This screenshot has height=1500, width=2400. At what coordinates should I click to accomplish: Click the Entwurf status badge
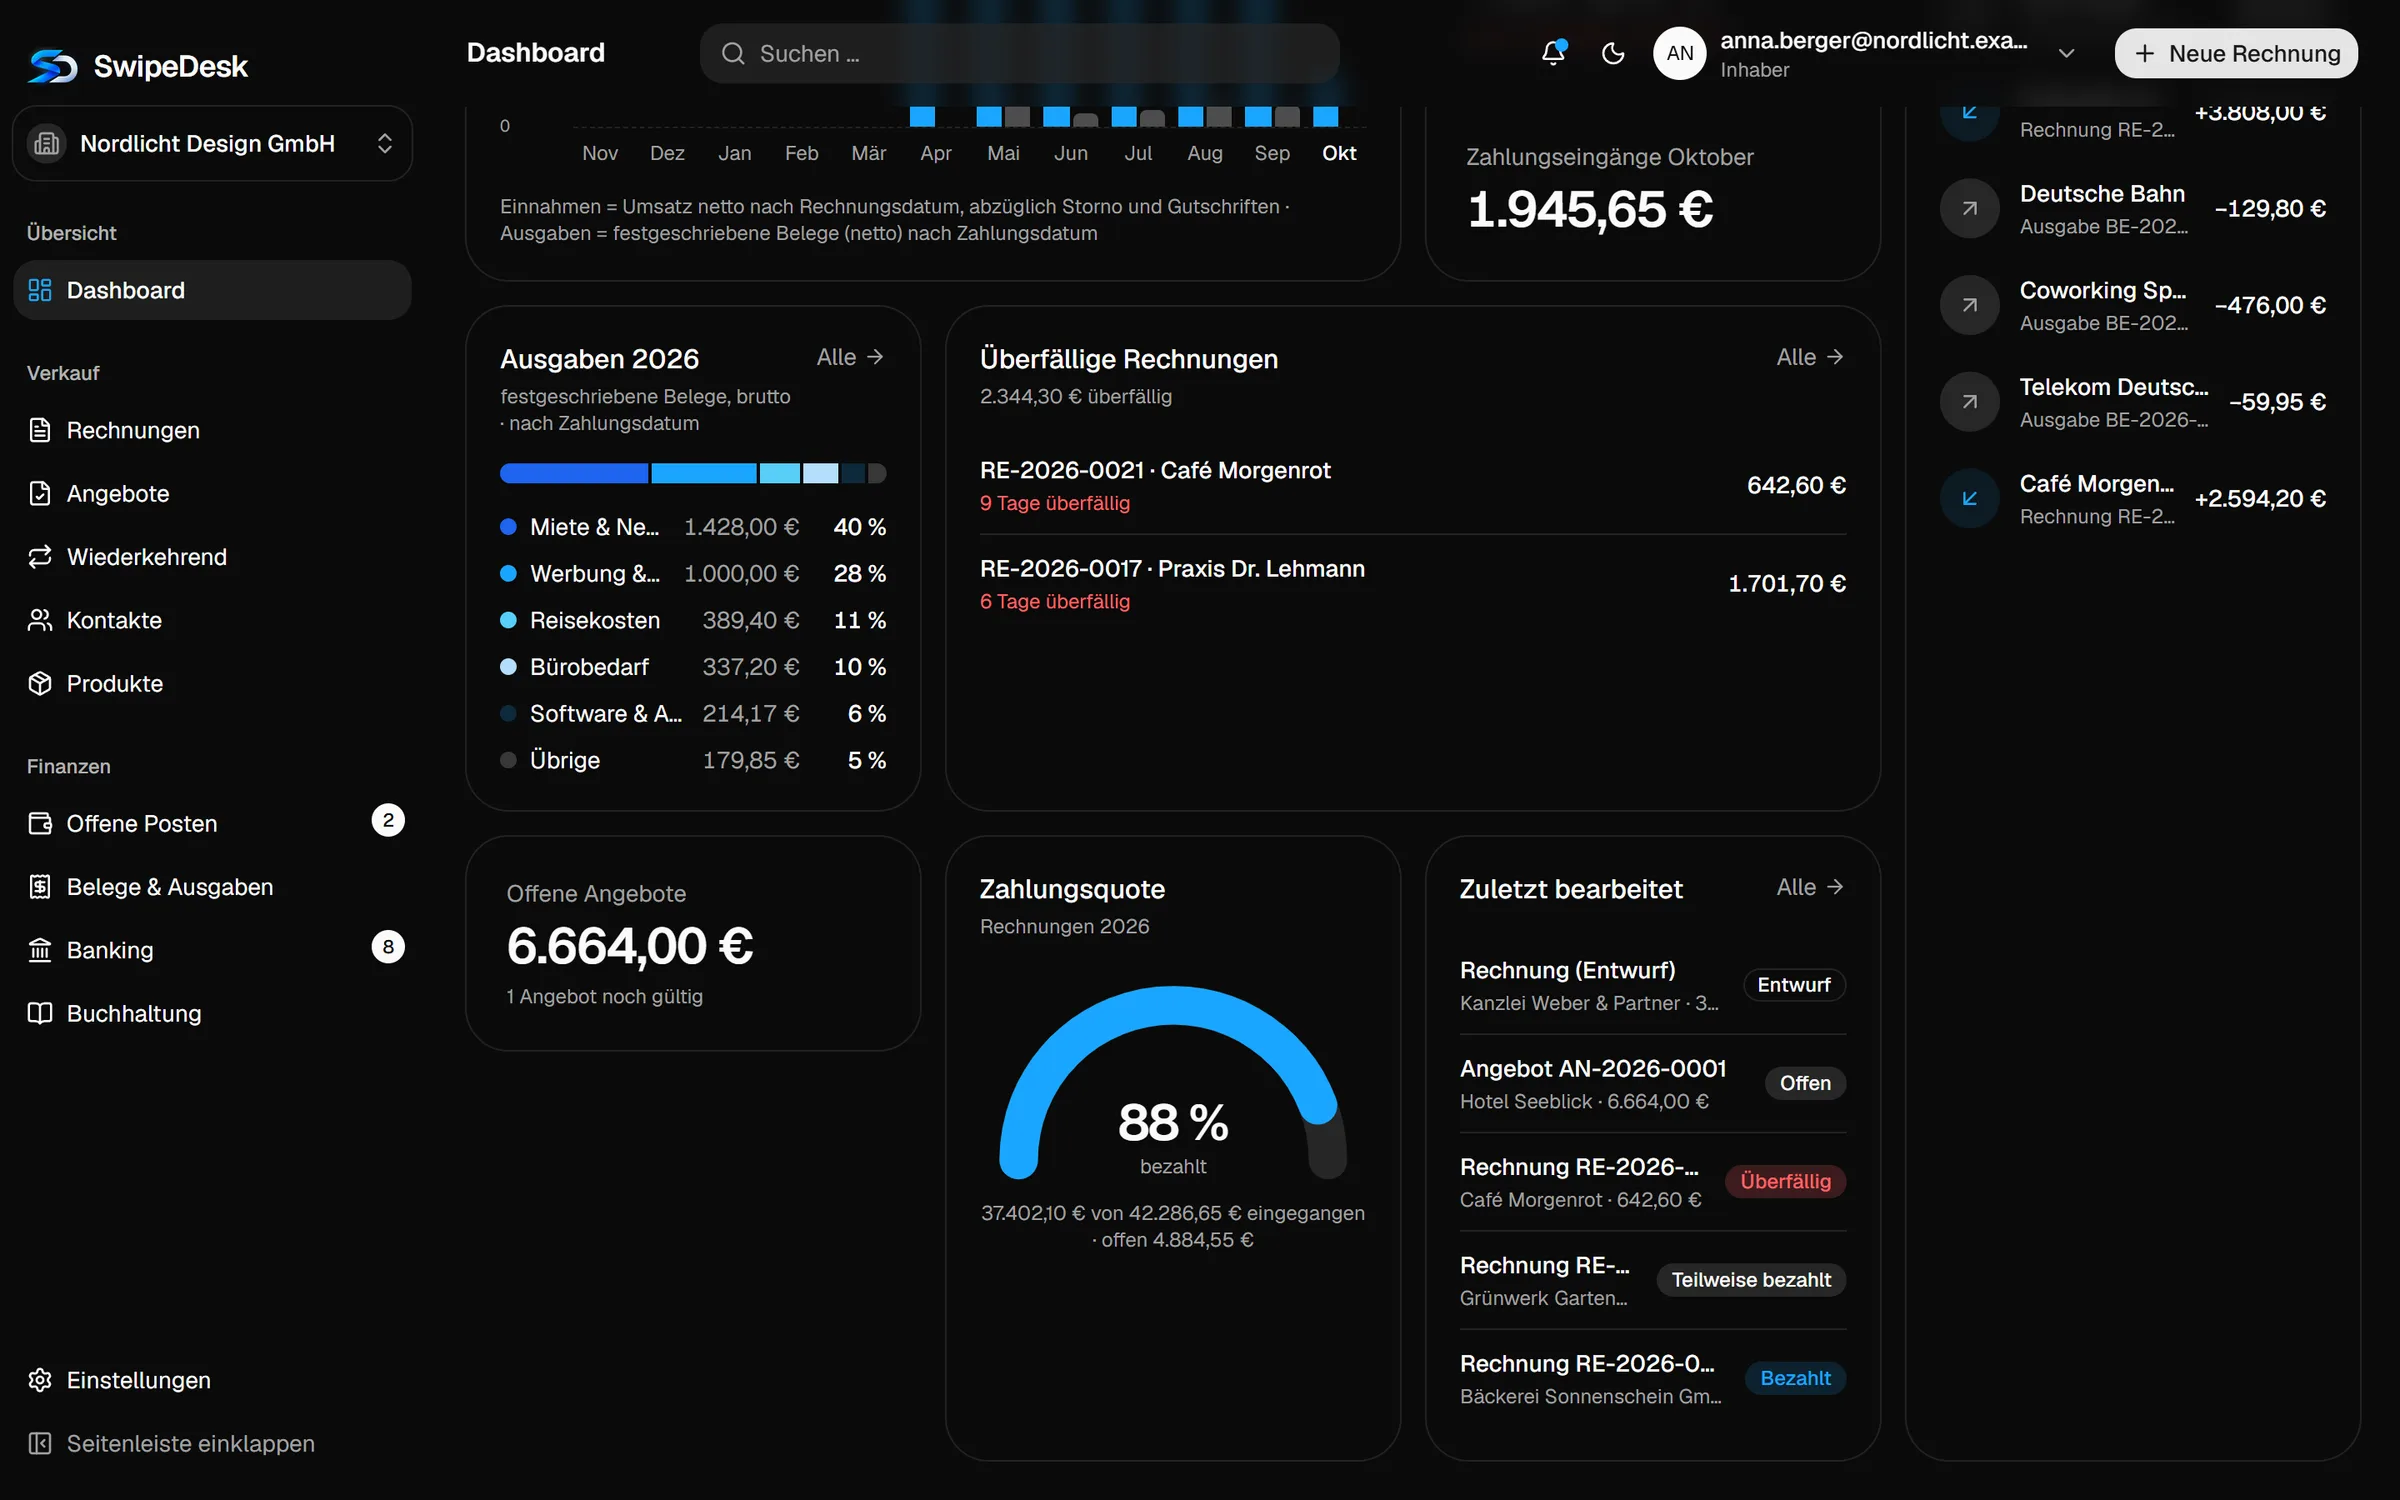pyautogui.click(x=1794, y=985)
